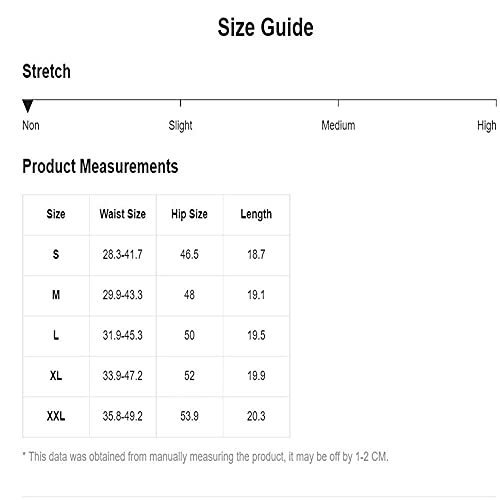Click the Product Measurements heading
This screenshot has height=500, width=500.
coord(100,166)
